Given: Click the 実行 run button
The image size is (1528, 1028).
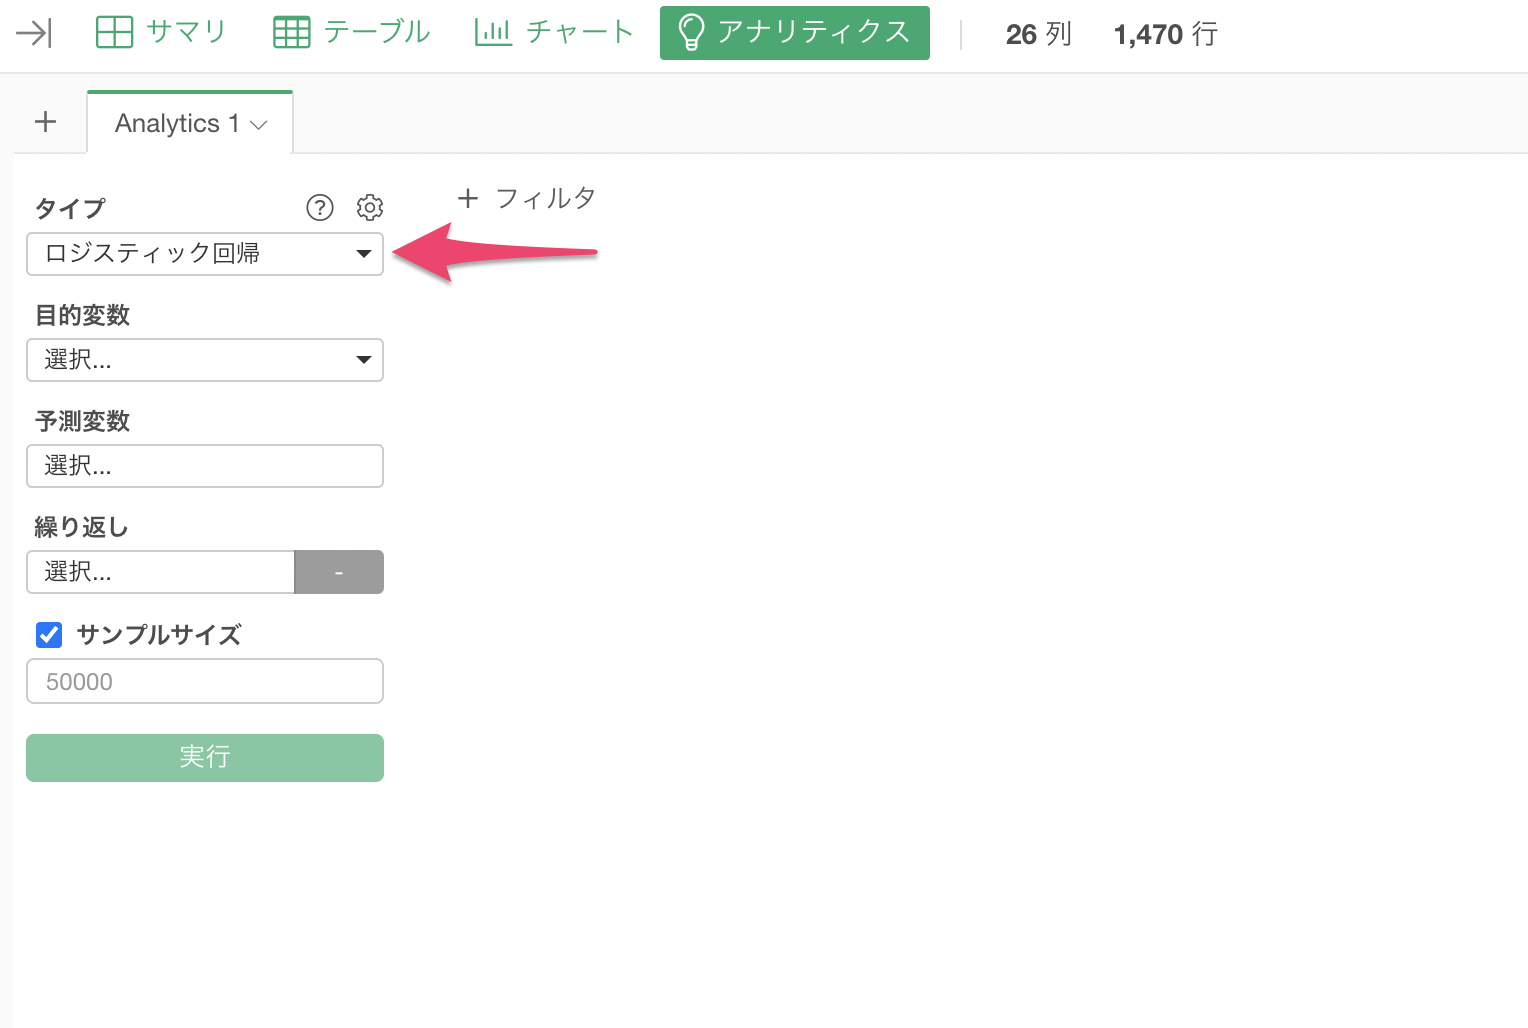Looking at the screenshot, I should point(205,758).
